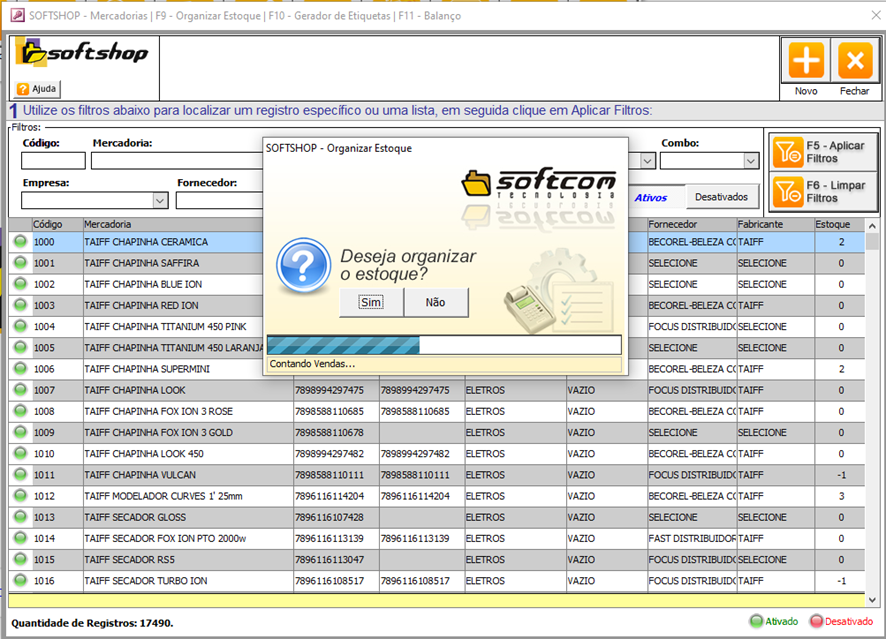Click the F5 Aplicar Filtros funnel icon
Viewport: 886px width, 639px height.
pos(787,152)
